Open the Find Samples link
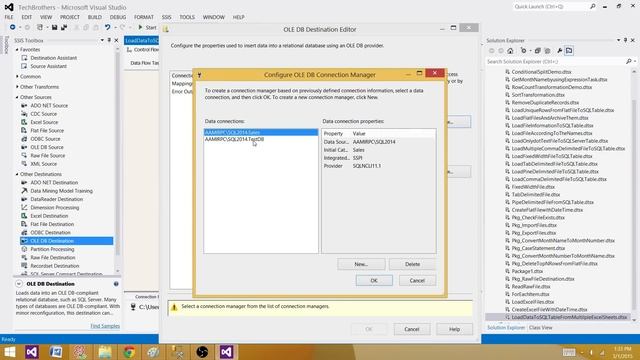 (105, 326)
